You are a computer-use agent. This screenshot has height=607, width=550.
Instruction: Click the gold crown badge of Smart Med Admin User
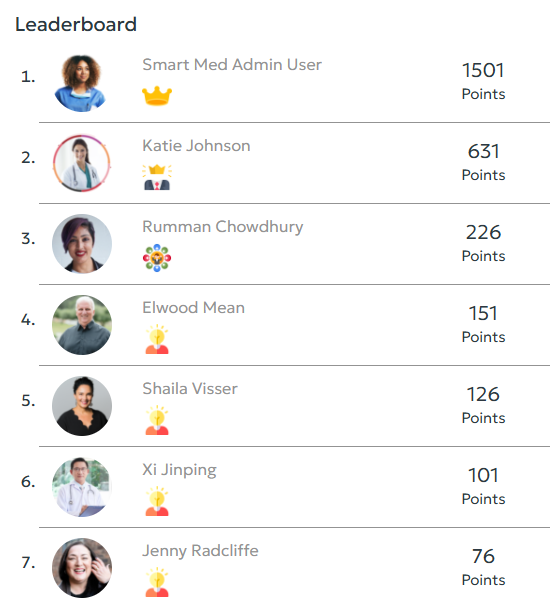tap(157, 96)
